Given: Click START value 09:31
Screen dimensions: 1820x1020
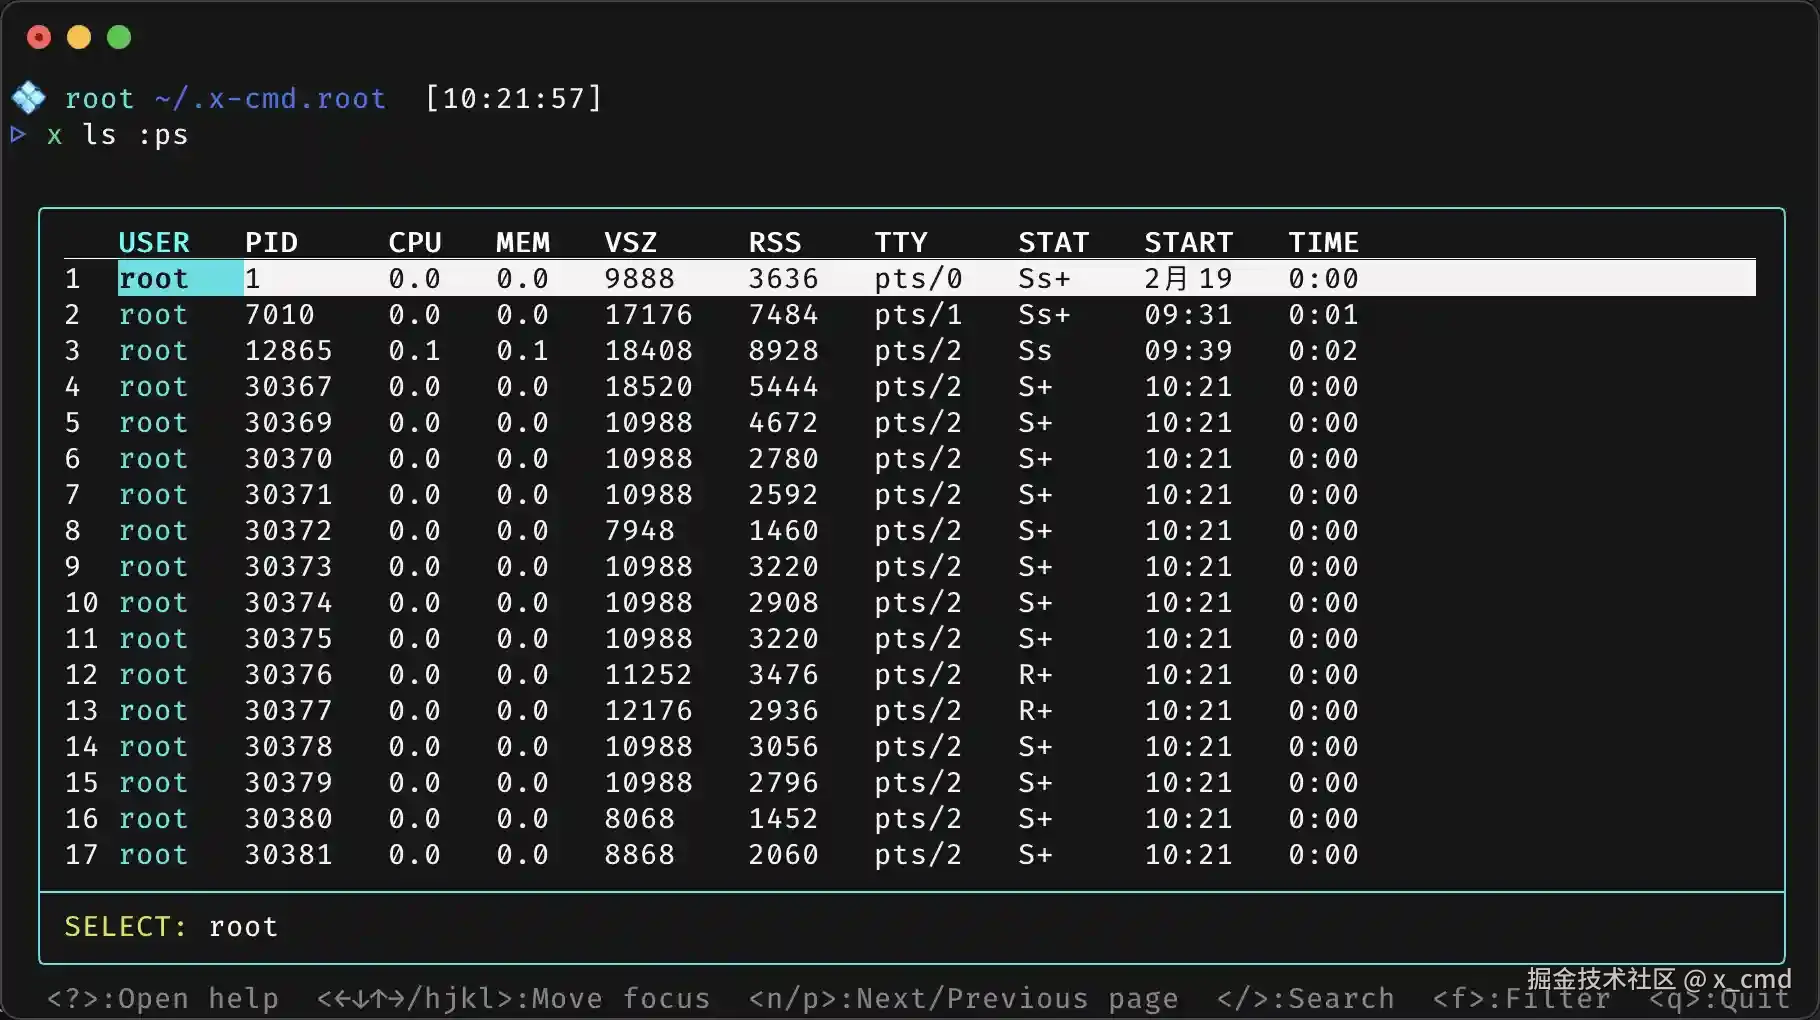Looking at the screenshot, I should [x=1189, y=314].
